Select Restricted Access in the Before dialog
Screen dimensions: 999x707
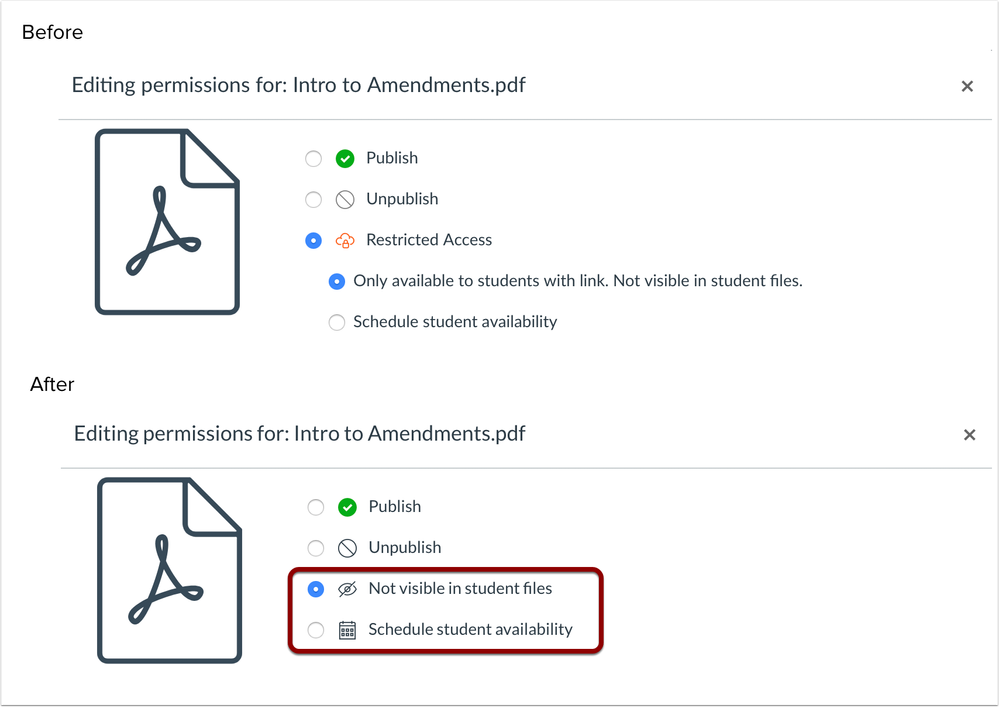coord(313,240)
